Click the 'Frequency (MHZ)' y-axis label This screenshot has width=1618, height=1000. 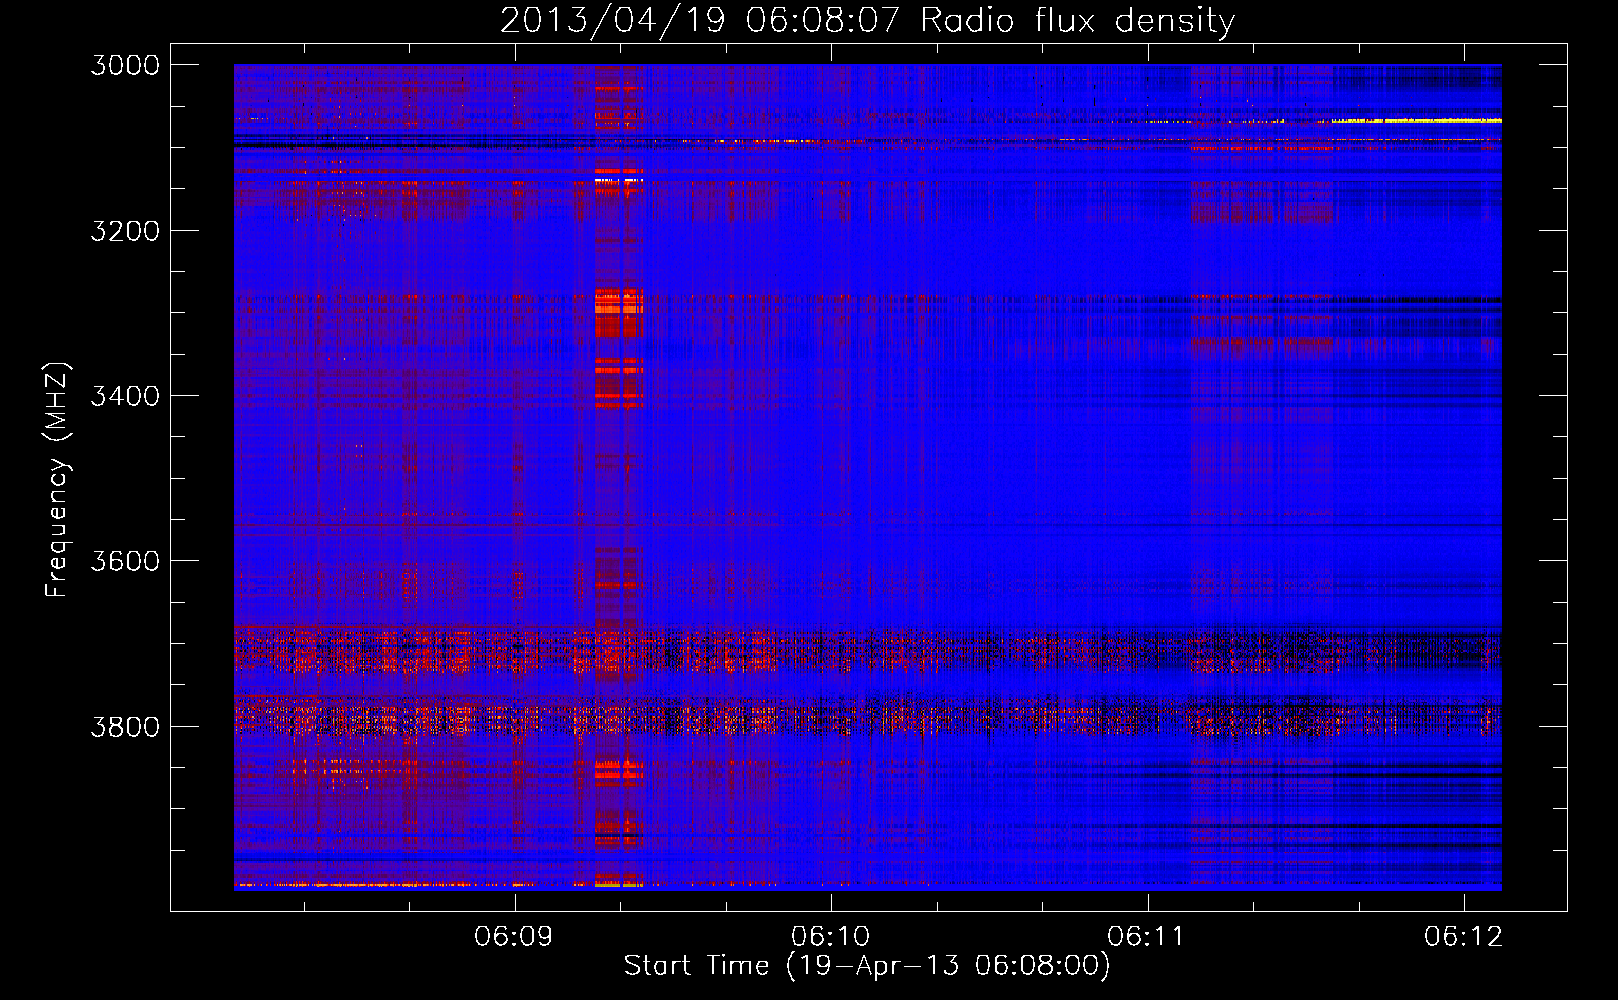point(58,480)
